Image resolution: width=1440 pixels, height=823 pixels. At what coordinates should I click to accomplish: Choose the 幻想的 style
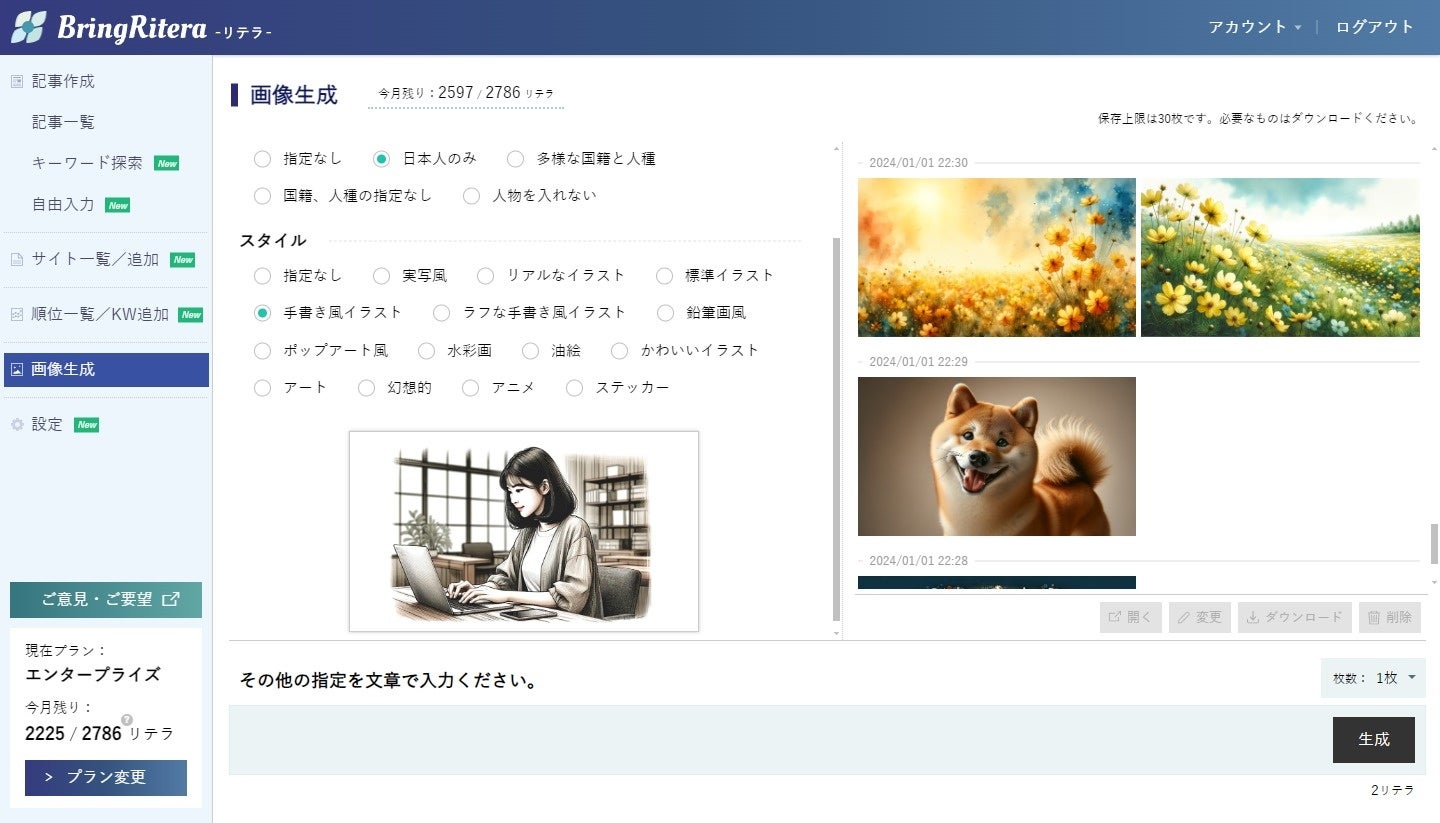(366, 388)
